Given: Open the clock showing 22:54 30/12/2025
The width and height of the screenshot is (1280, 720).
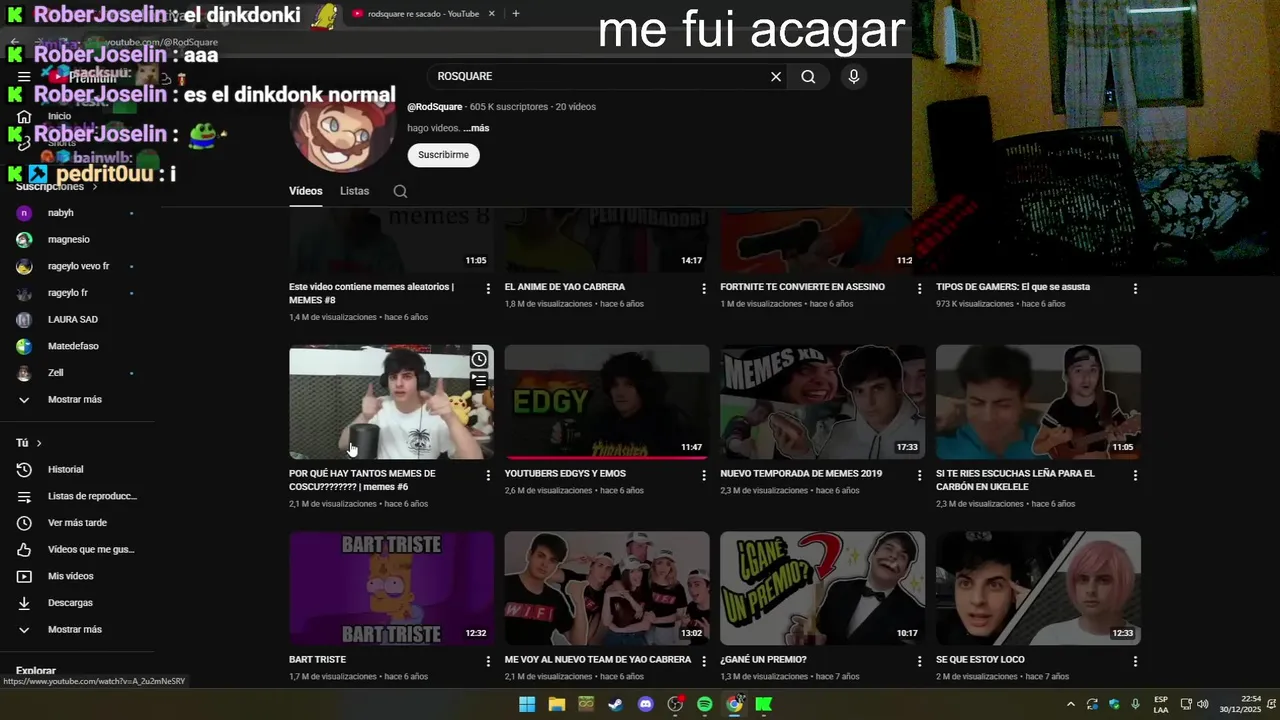Looking at the screenshot, I should coord(1240,704).
